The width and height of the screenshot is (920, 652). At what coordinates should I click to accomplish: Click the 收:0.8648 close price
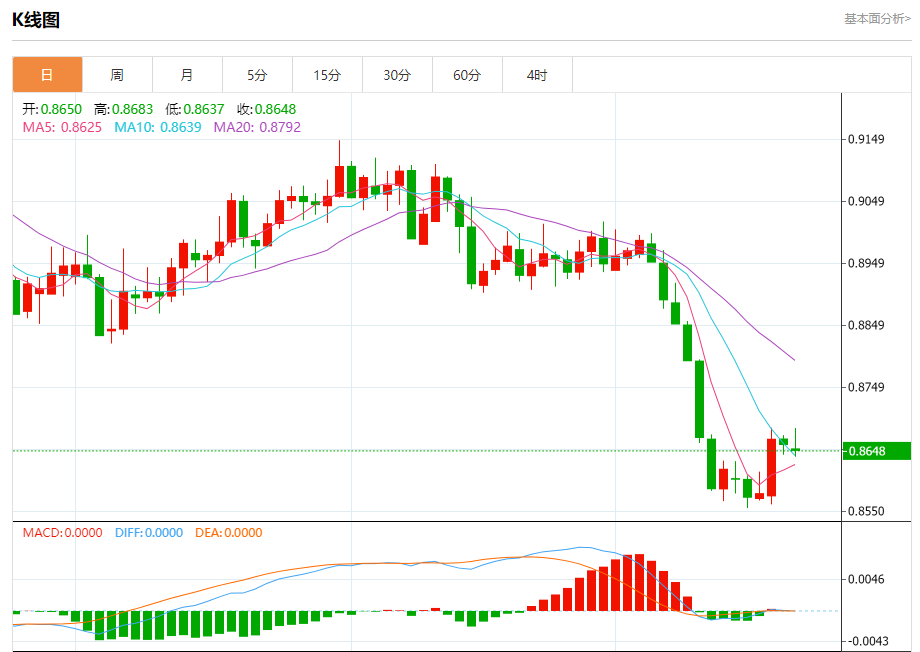266,109
